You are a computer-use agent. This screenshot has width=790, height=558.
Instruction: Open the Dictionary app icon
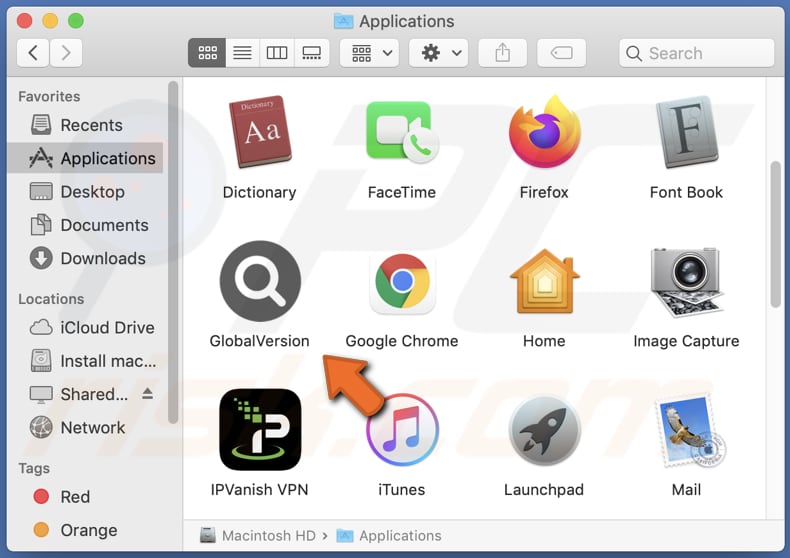click(x=260, y=131)
